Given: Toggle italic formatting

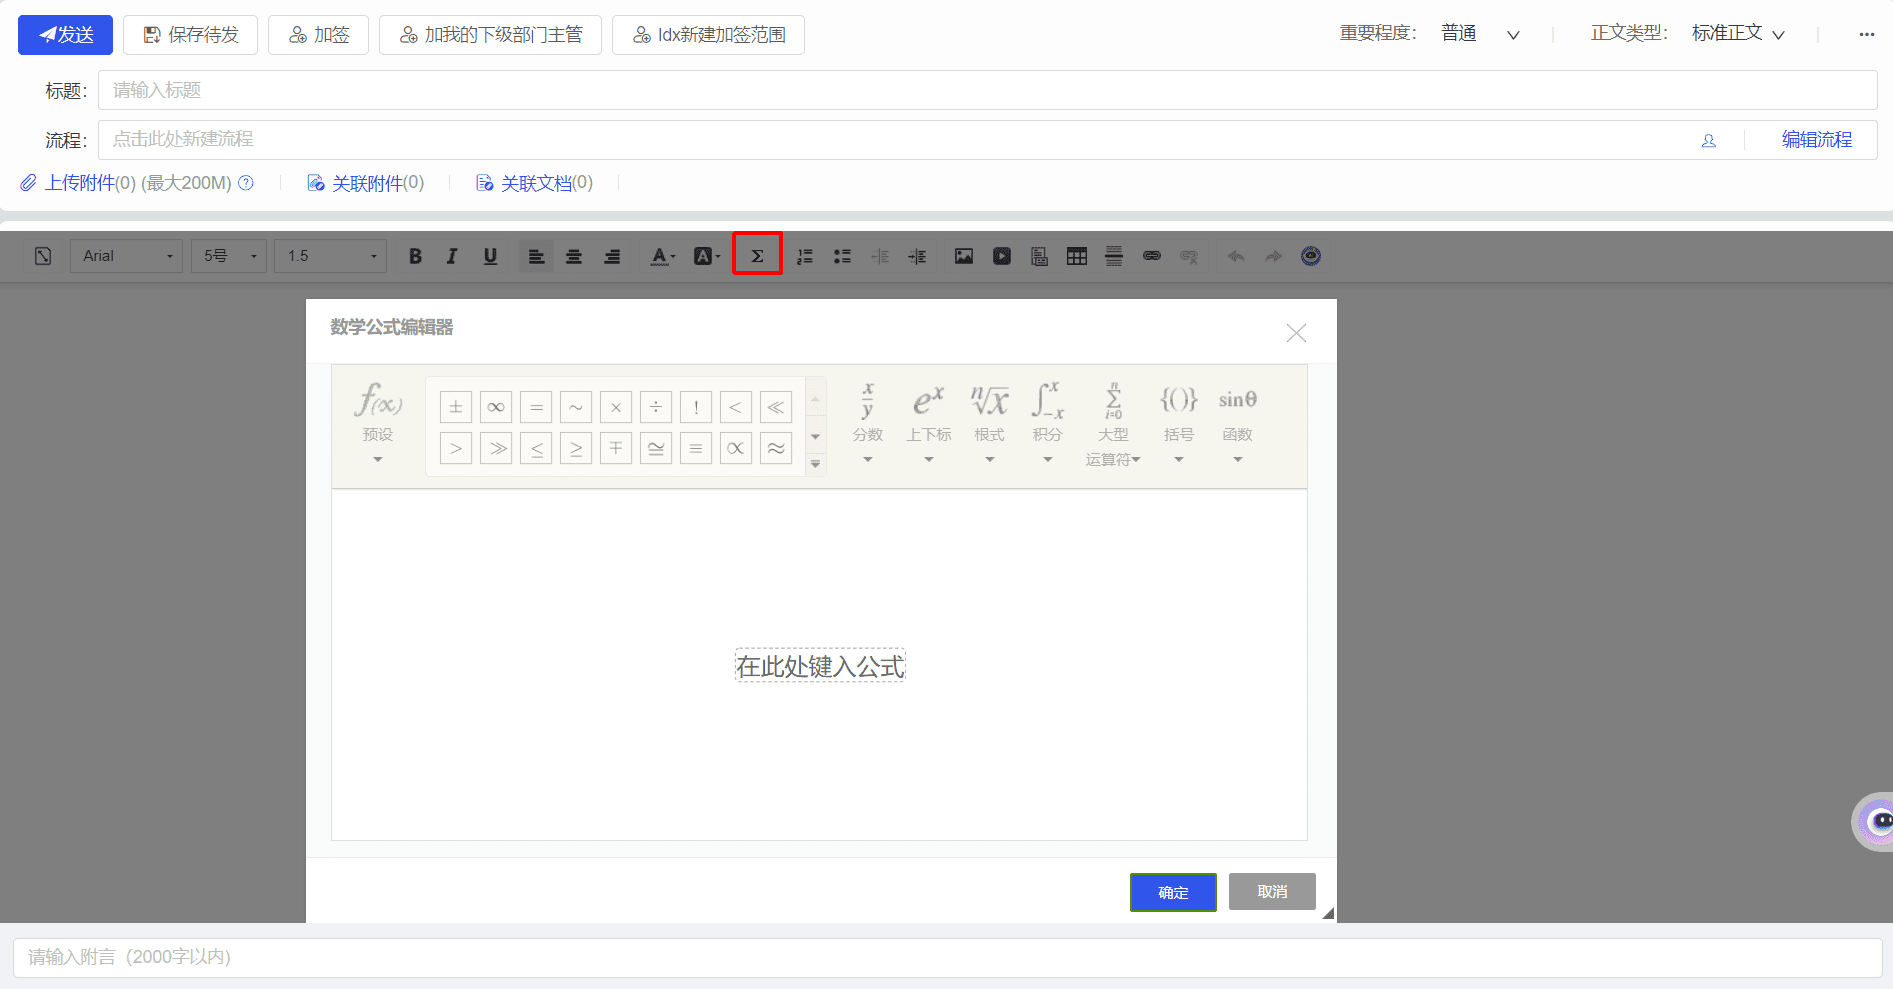Looking at the screenshot, I should click(x=452, y=256).
